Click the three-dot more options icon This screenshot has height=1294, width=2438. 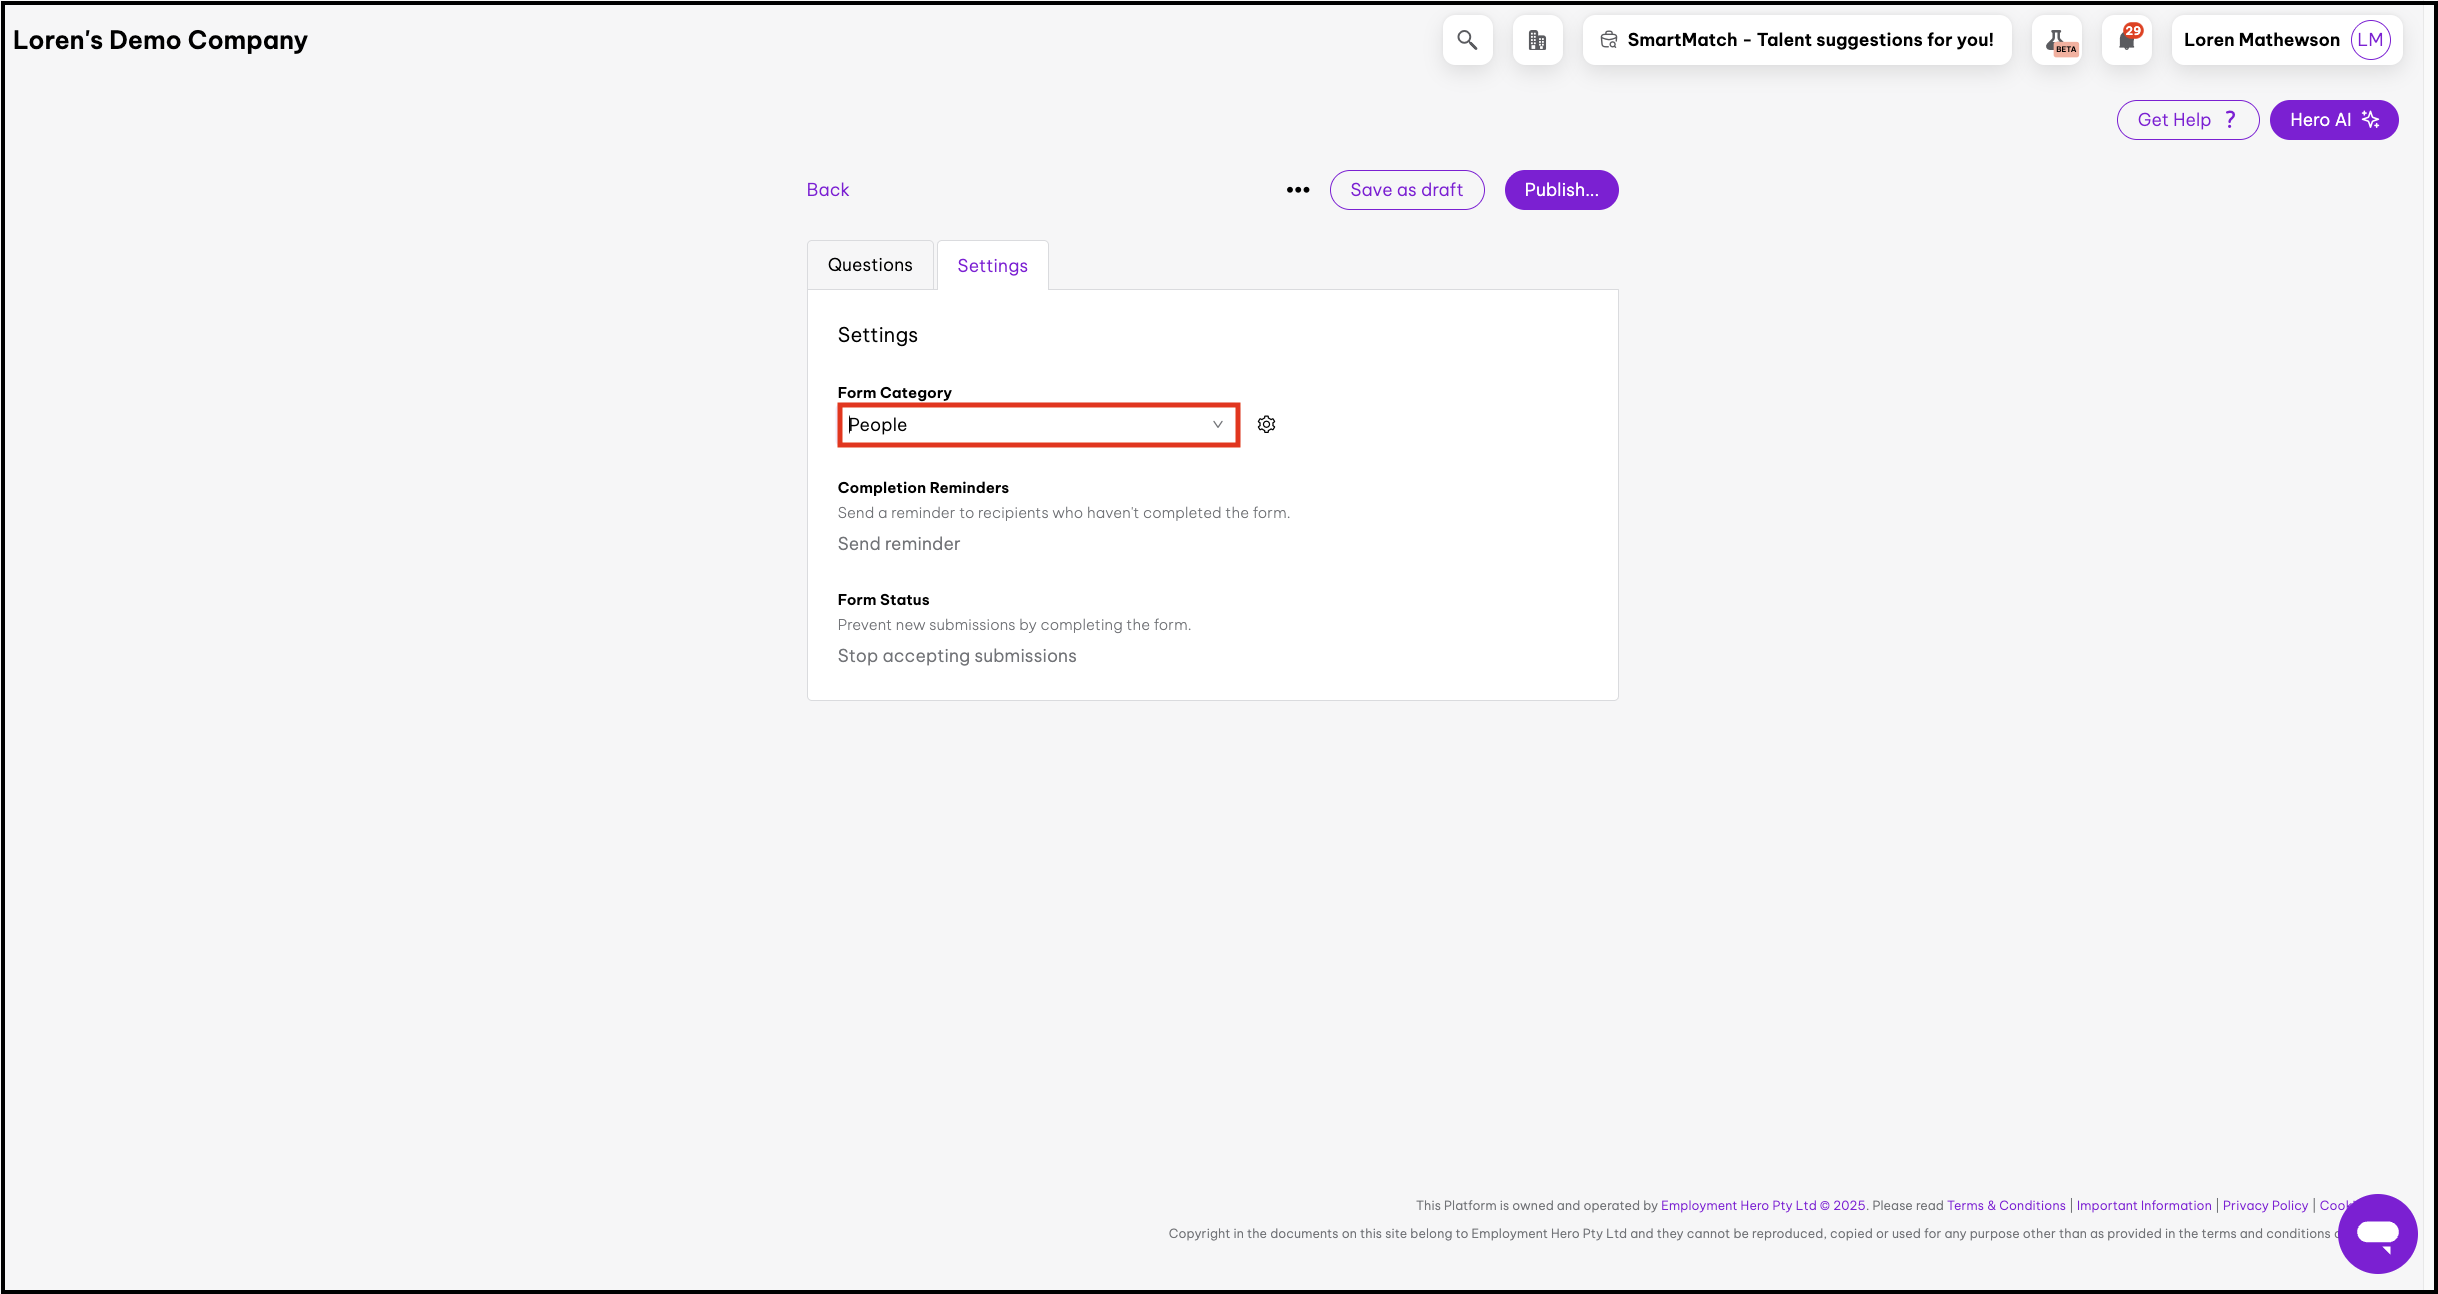click(x=1297, y=190)
